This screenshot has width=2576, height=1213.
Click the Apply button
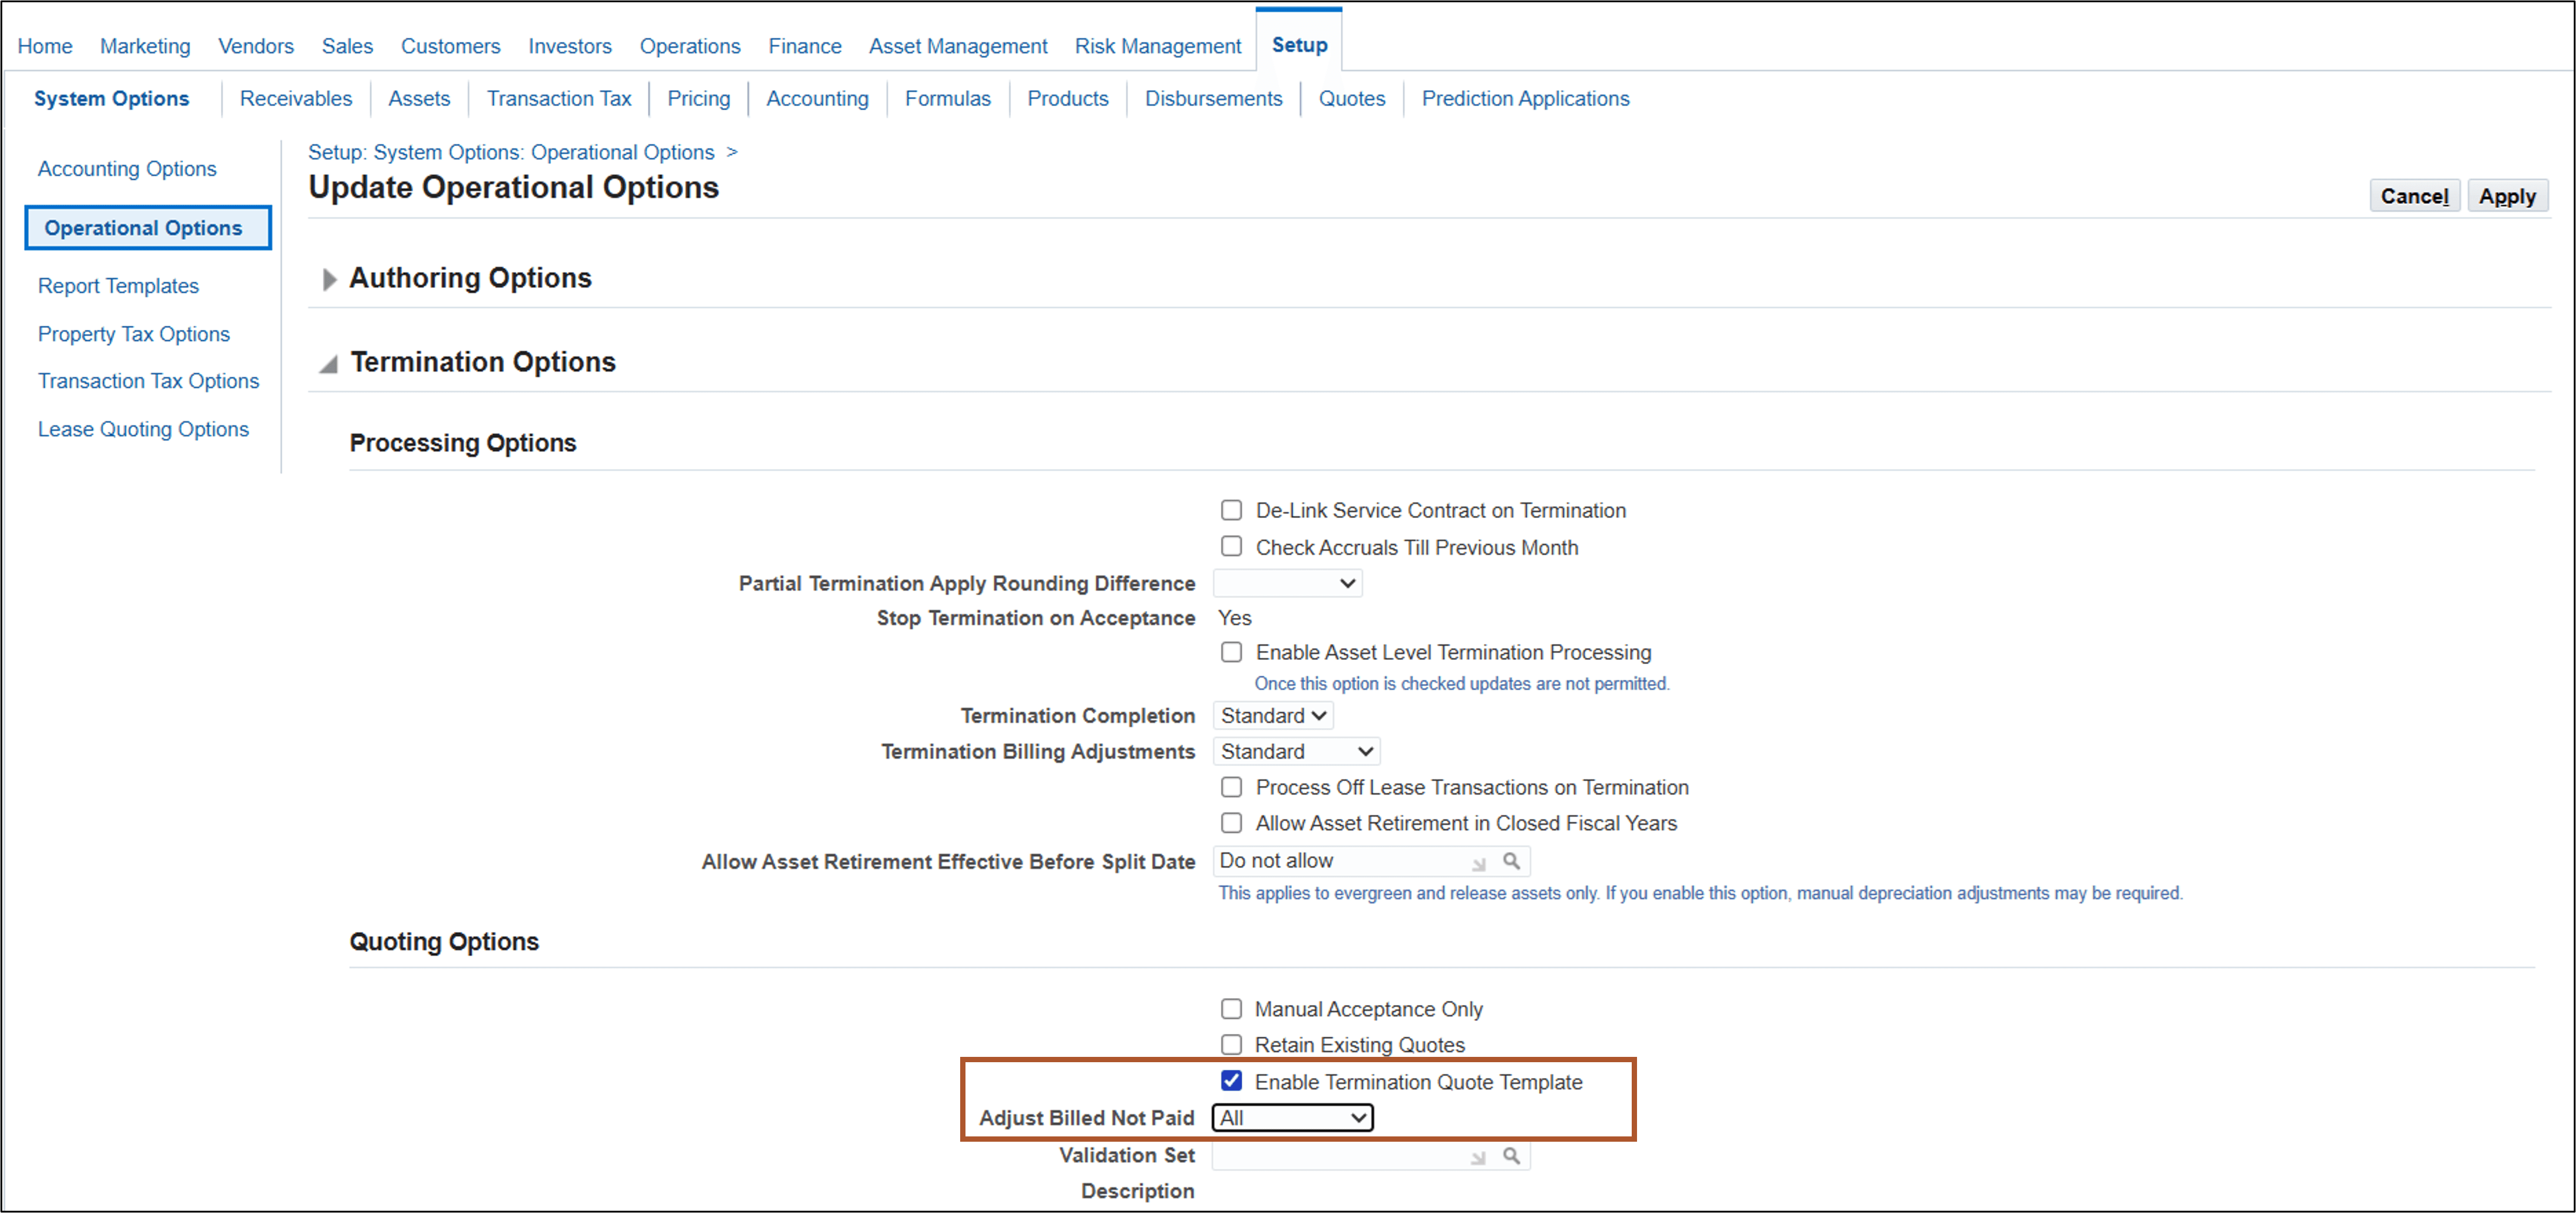[x=2507, y=195]
